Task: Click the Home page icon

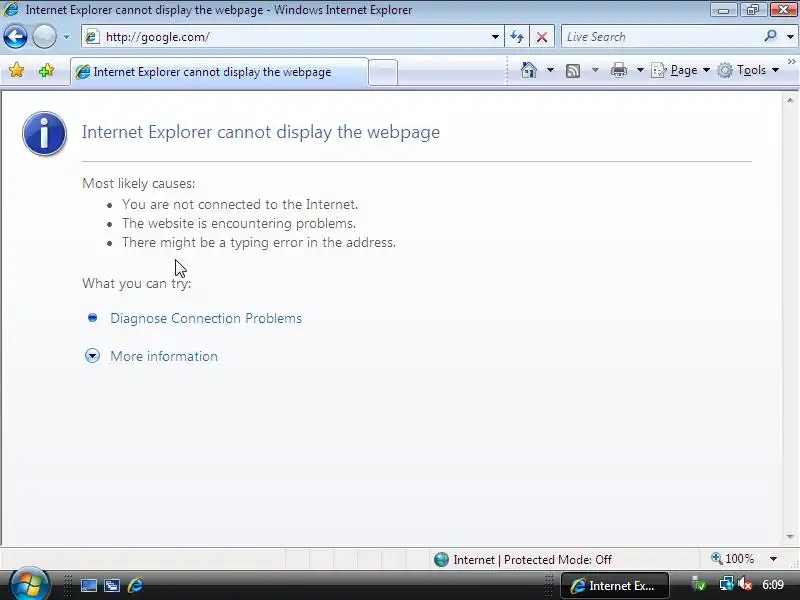Action: [x=529, y=70]
